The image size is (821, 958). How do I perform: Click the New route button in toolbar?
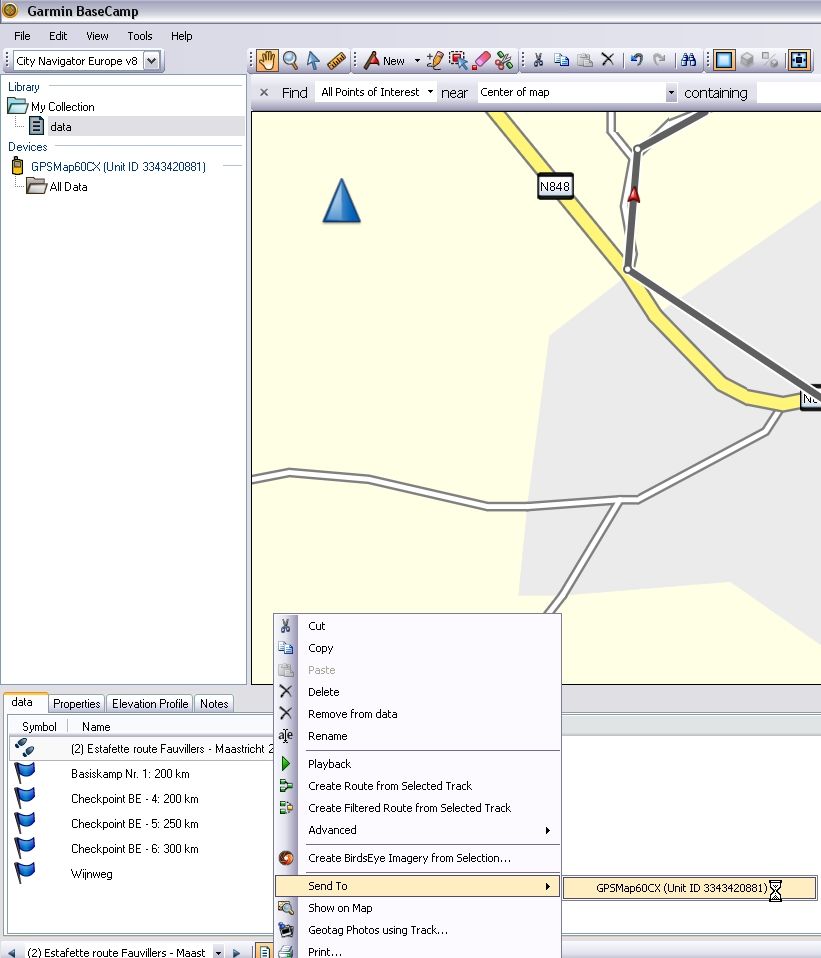[385, 60]
